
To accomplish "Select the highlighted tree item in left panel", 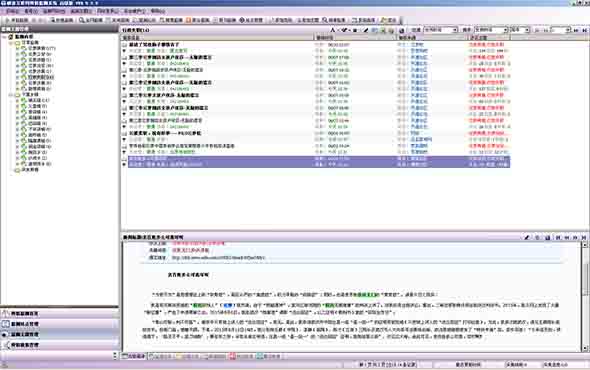I will tap(41, 77).
